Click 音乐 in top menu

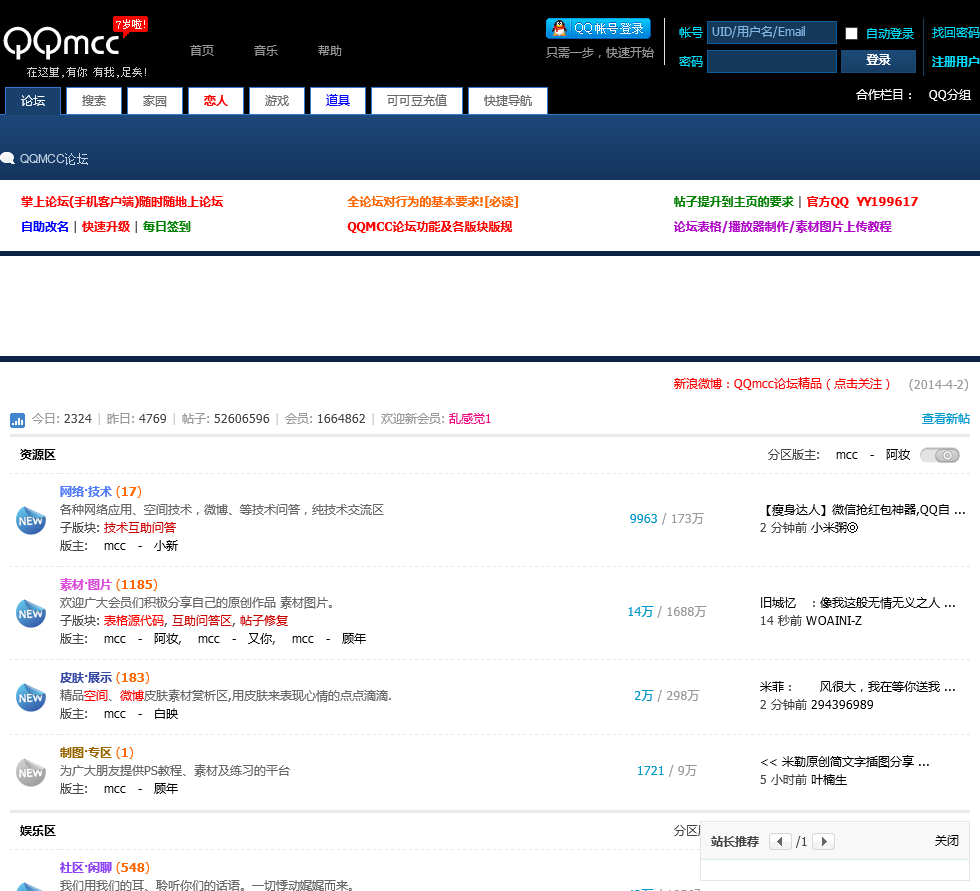click(266, 51)
